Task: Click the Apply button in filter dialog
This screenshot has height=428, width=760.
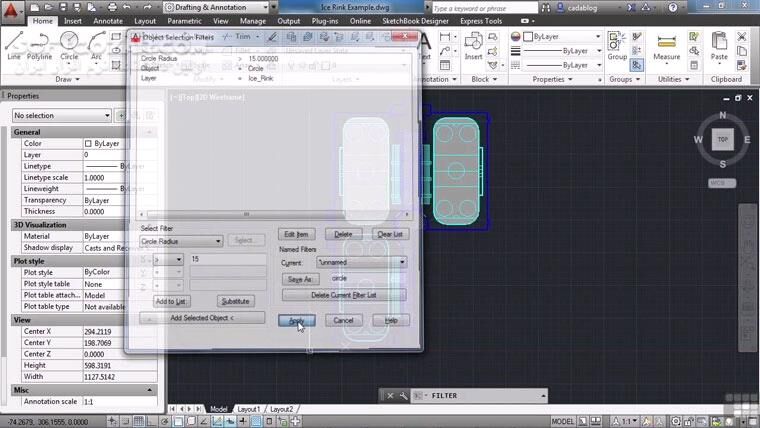Action: pyautogui.click(x=297, y=320)
